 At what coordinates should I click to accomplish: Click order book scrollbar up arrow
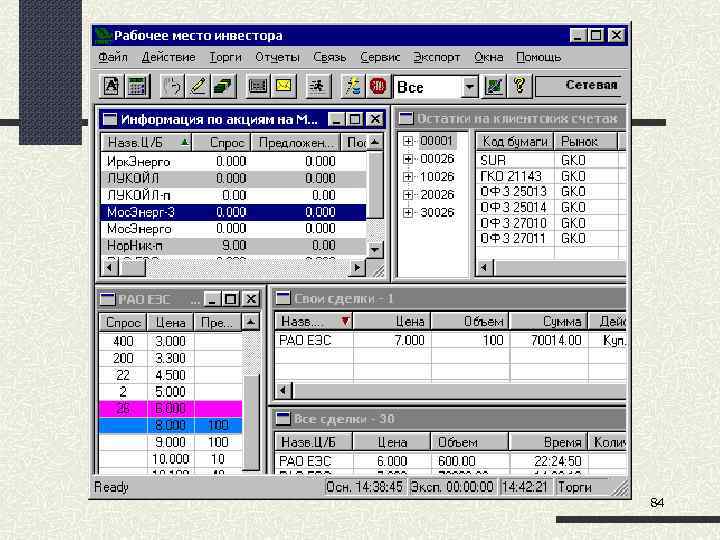tap(251, 322)
